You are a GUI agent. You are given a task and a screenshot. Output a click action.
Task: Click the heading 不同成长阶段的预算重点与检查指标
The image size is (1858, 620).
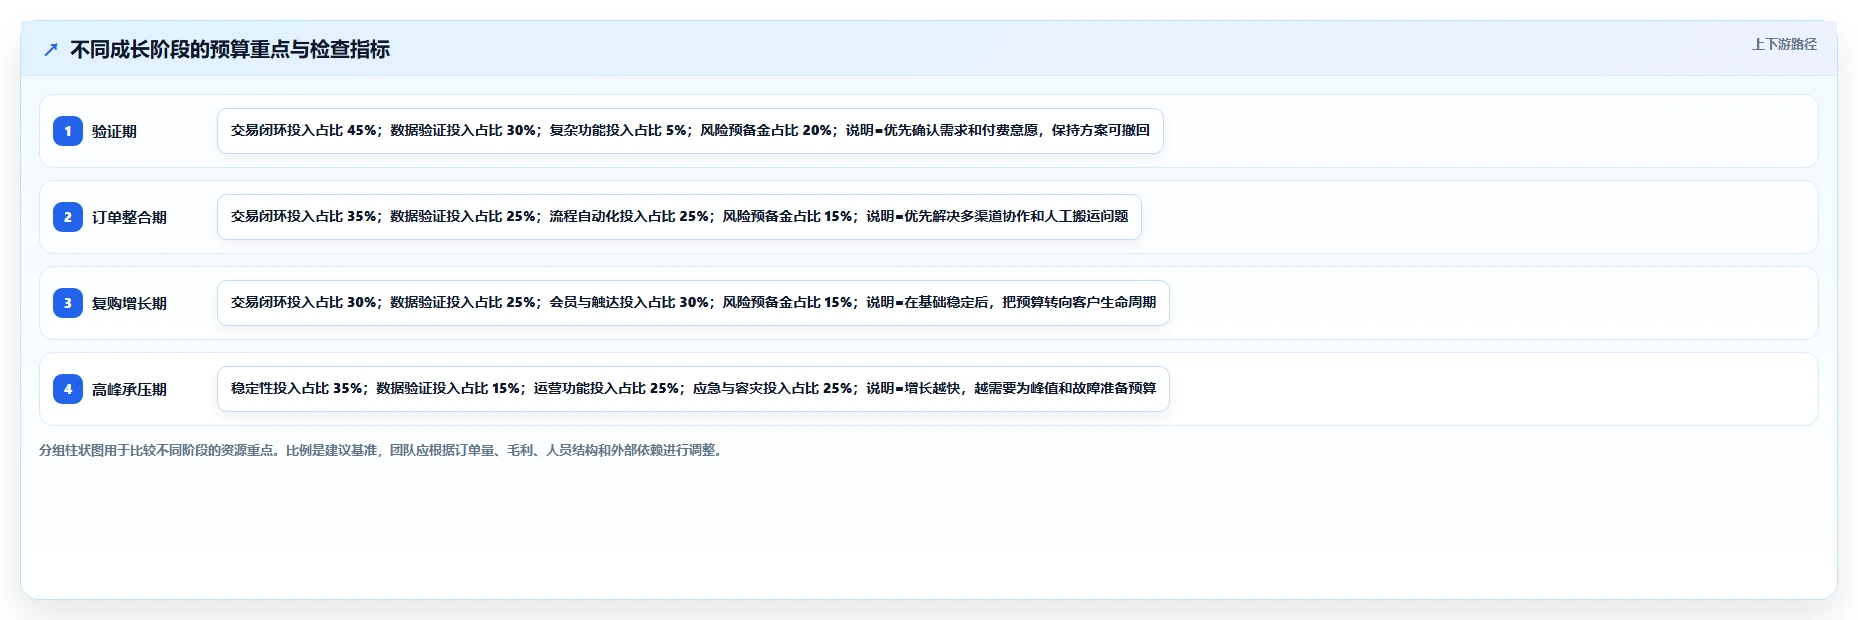click(230, 49)
